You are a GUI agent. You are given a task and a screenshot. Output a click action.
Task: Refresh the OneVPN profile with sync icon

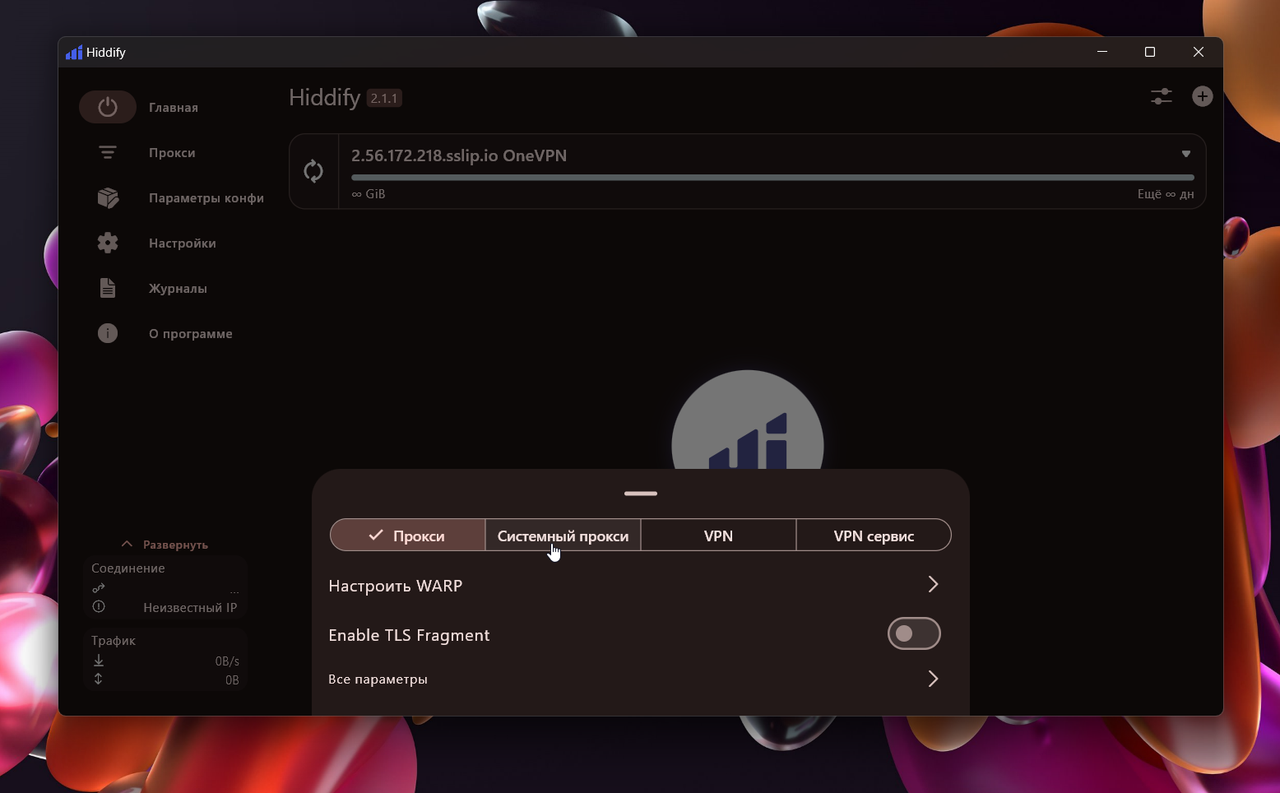click(x=314, y=171)
